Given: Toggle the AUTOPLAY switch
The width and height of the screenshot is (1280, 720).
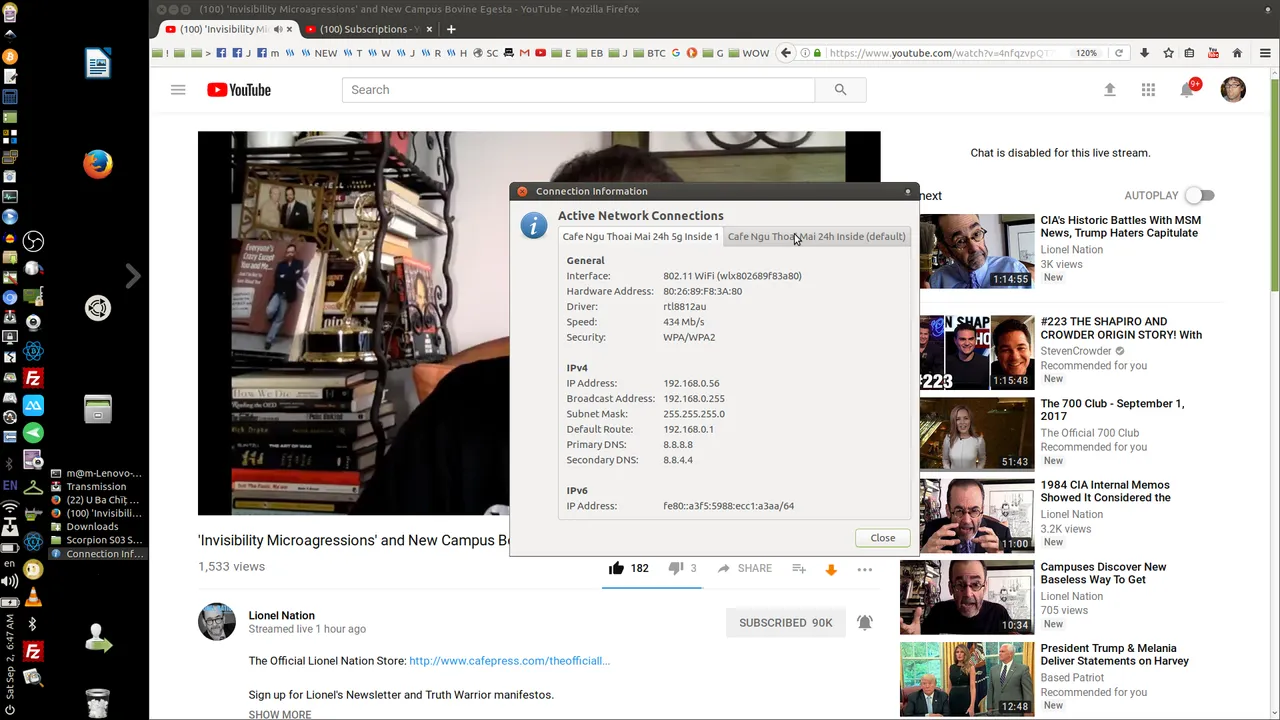Looking at the screenshot, I should coord(1199,196).
